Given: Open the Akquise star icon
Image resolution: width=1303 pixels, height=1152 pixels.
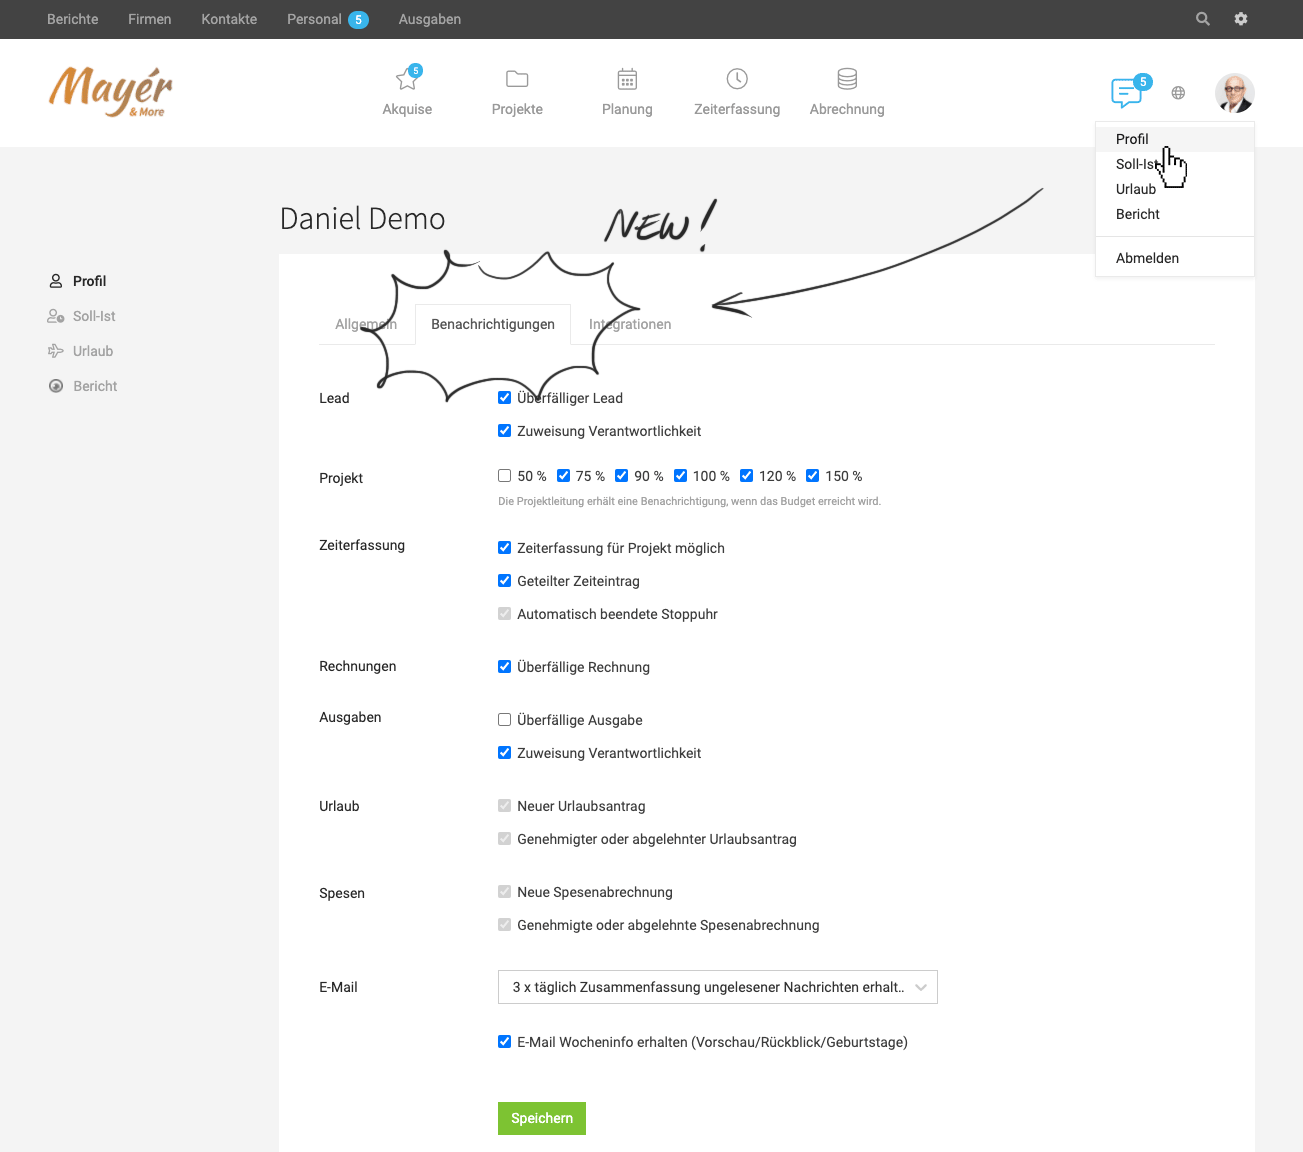Looking at the screenshot, I should pos(407,79).
